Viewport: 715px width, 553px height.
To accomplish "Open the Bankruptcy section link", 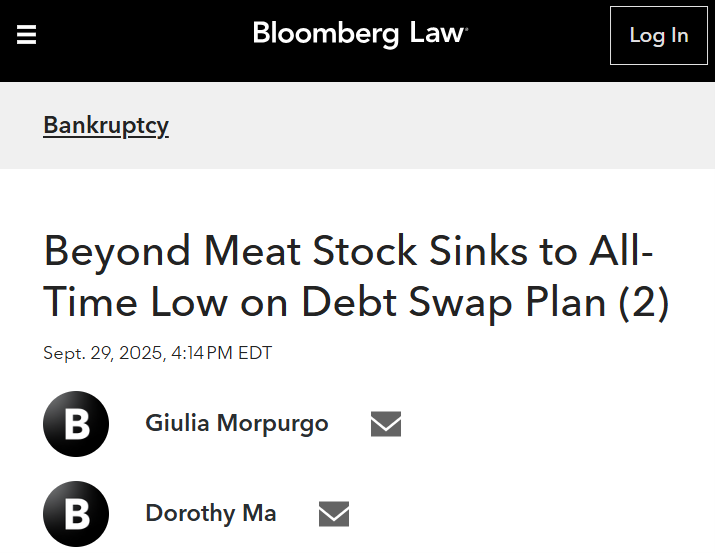I will pos(106,126).
